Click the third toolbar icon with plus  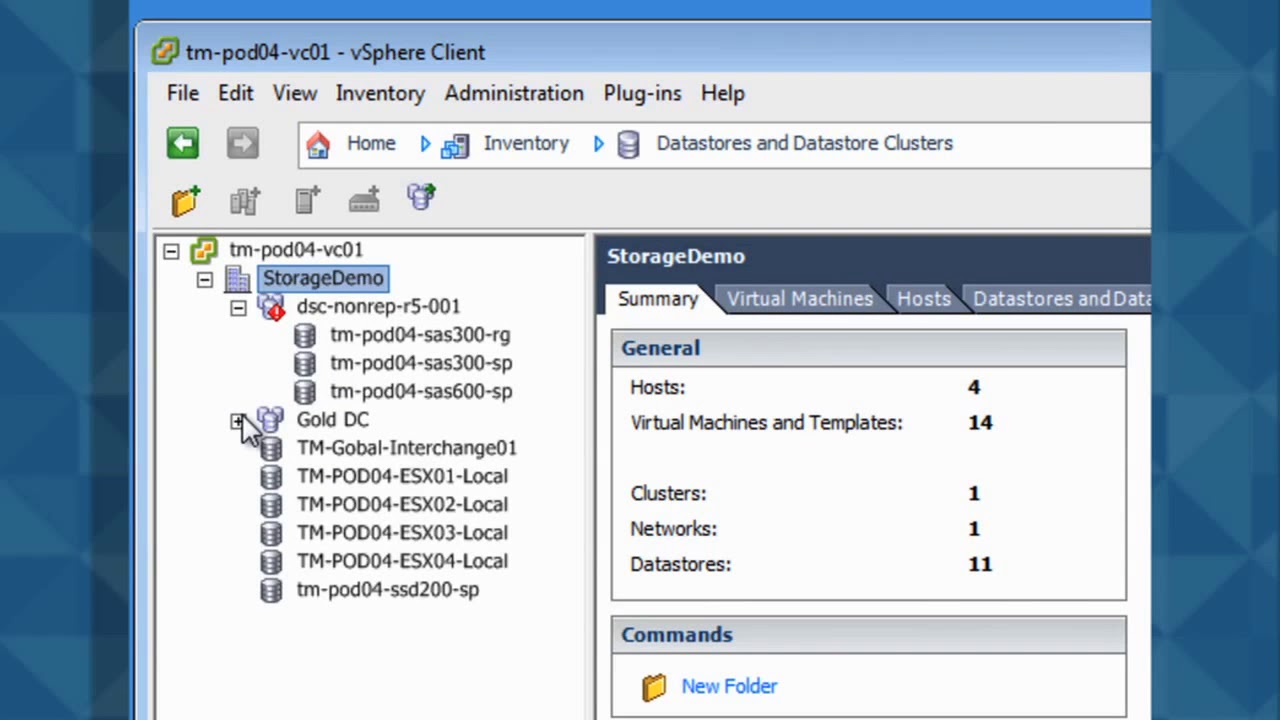pyautogui.click(x=307, y=200)
